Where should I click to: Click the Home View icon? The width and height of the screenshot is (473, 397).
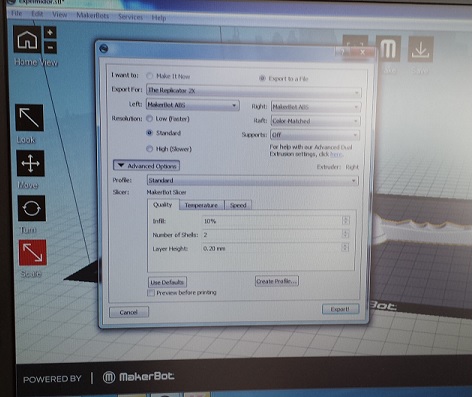(x=27, y=40)
